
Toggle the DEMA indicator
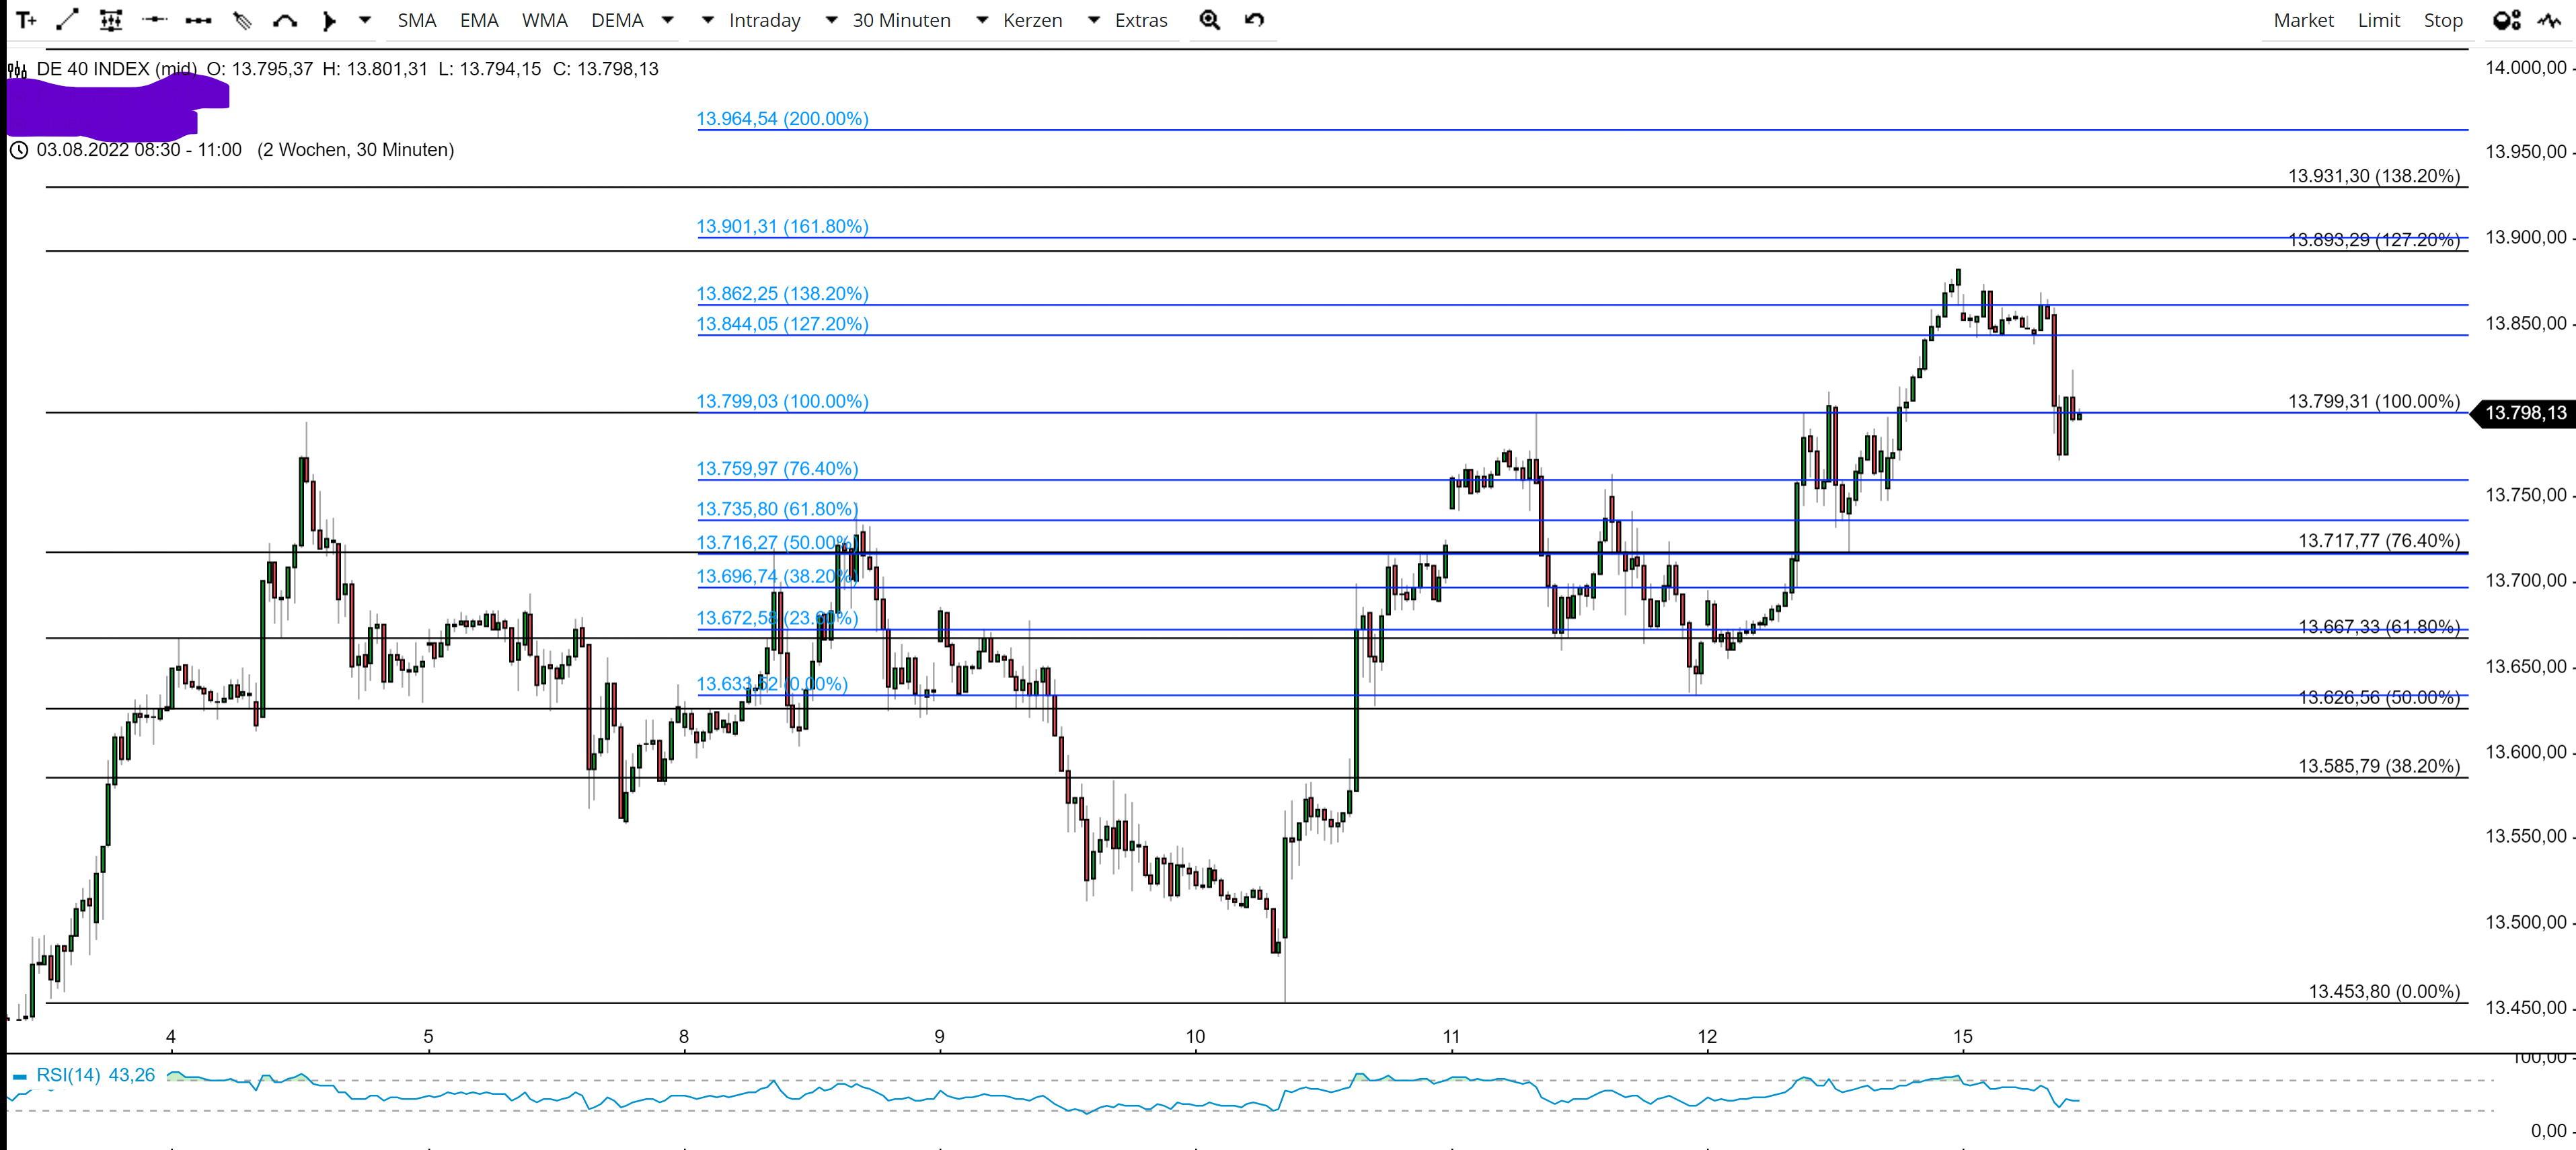617,20
